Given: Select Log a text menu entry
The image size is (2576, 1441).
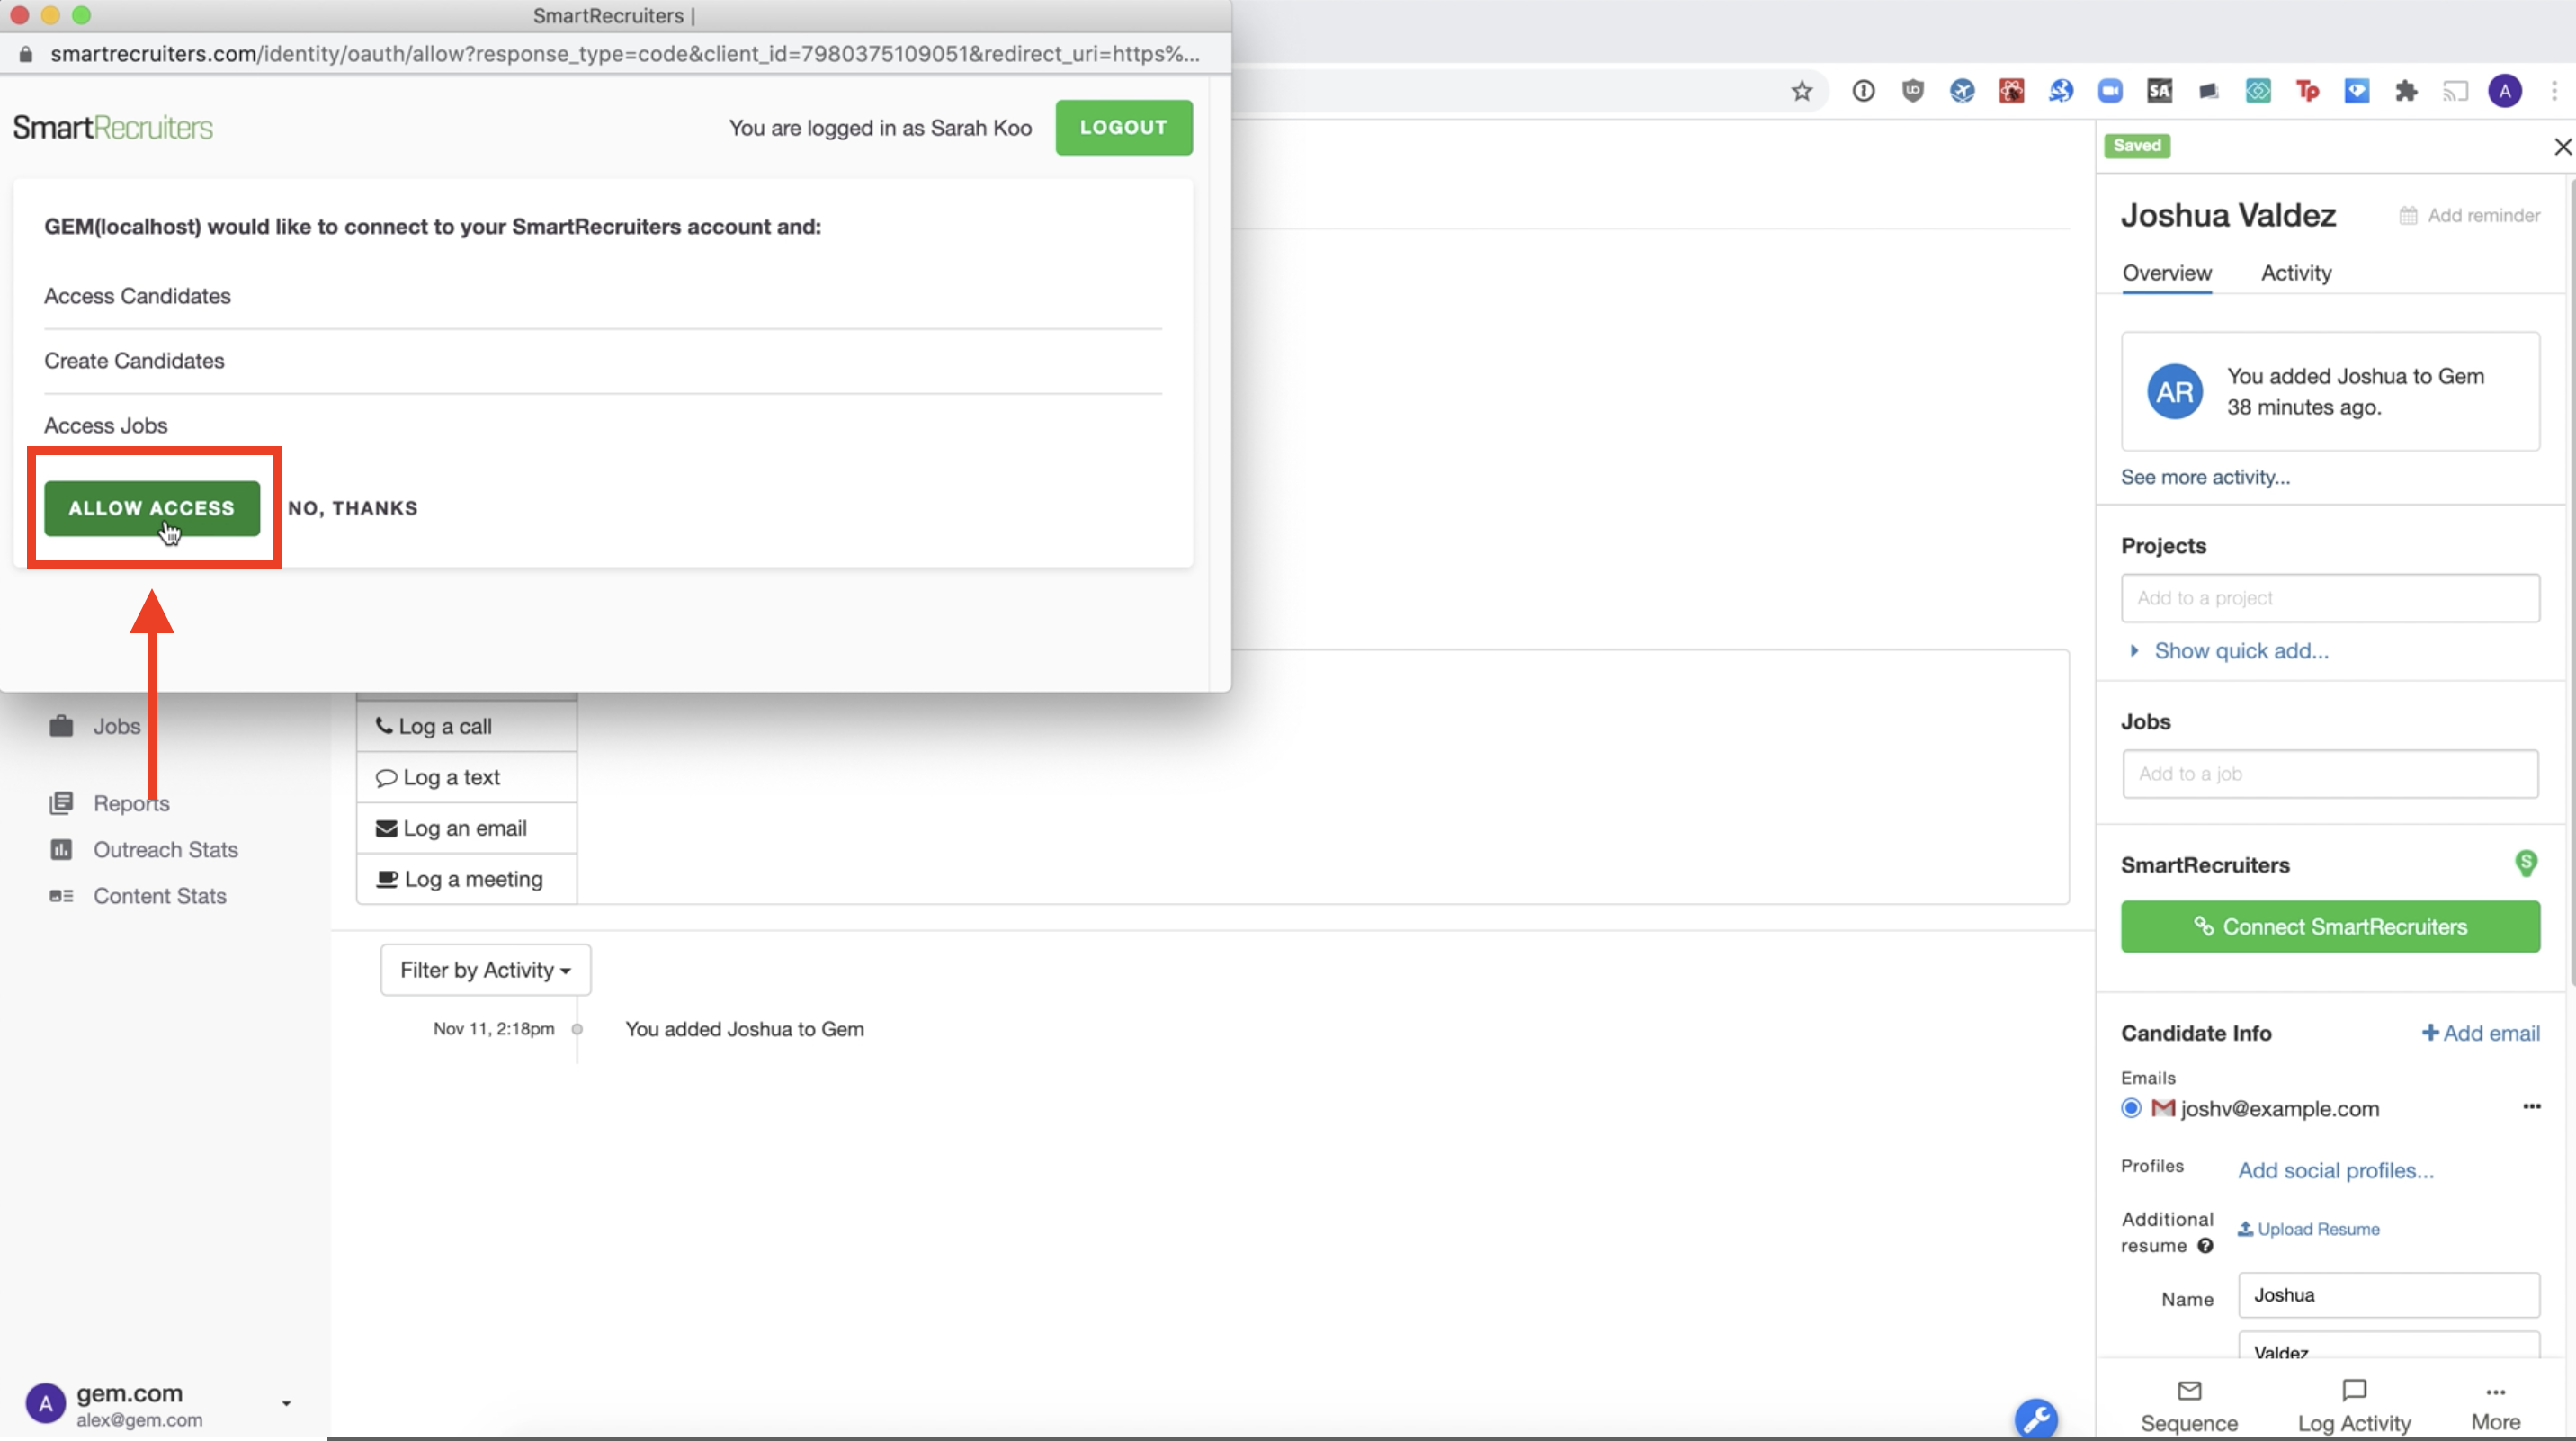Looking at the screenshot, I should pyautogui.click(x=467, y=778).
